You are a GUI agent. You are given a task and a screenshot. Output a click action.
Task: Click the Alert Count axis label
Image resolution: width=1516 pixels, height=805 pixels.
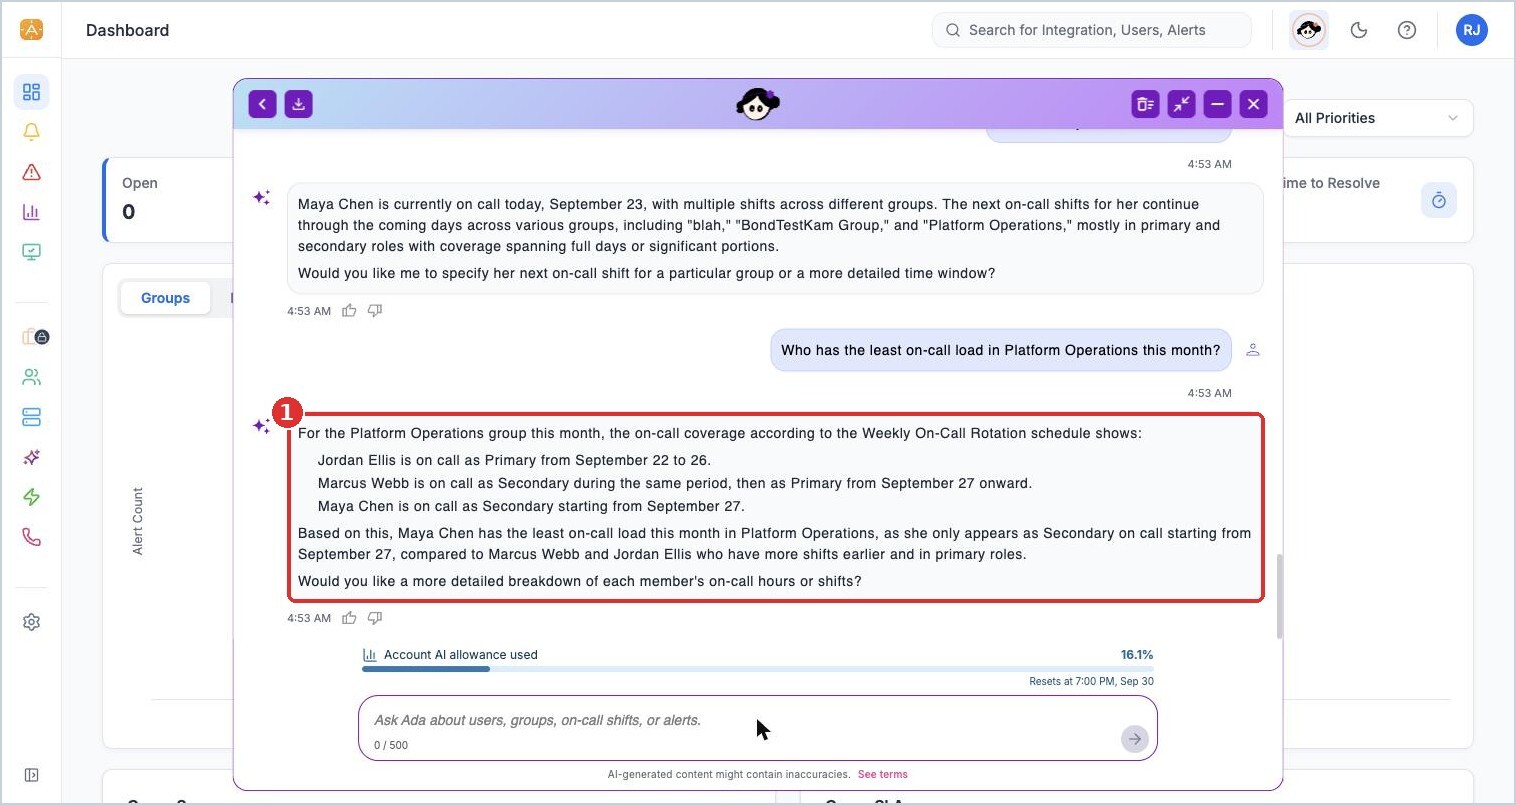138,521
